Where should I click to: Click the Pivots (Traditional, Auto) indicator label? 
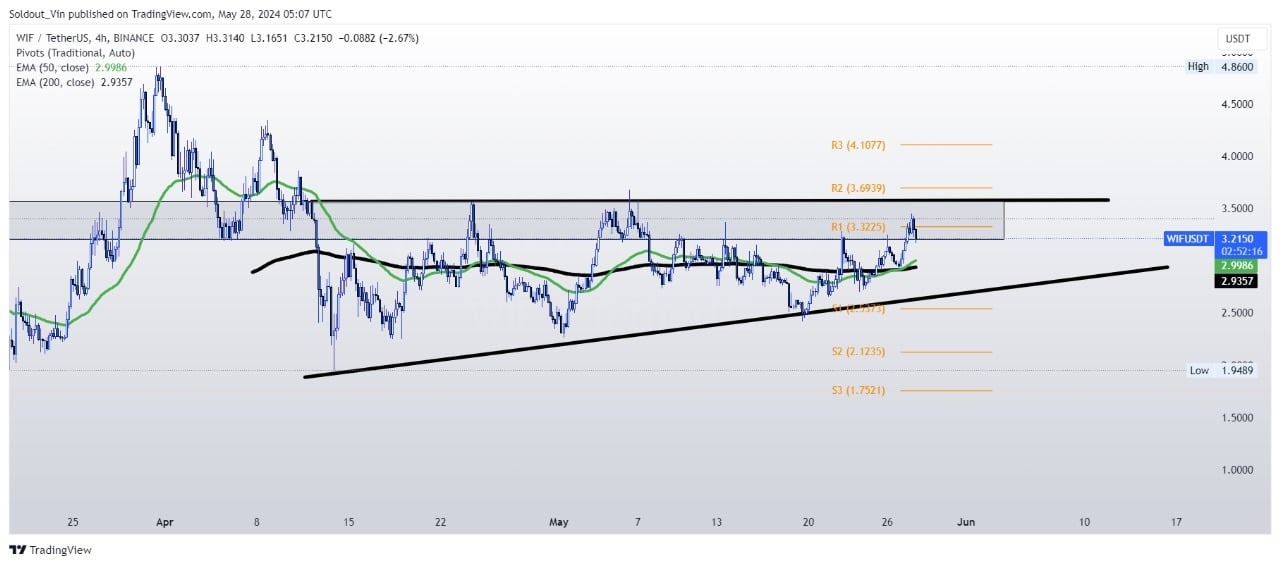(x=76, y=52)
